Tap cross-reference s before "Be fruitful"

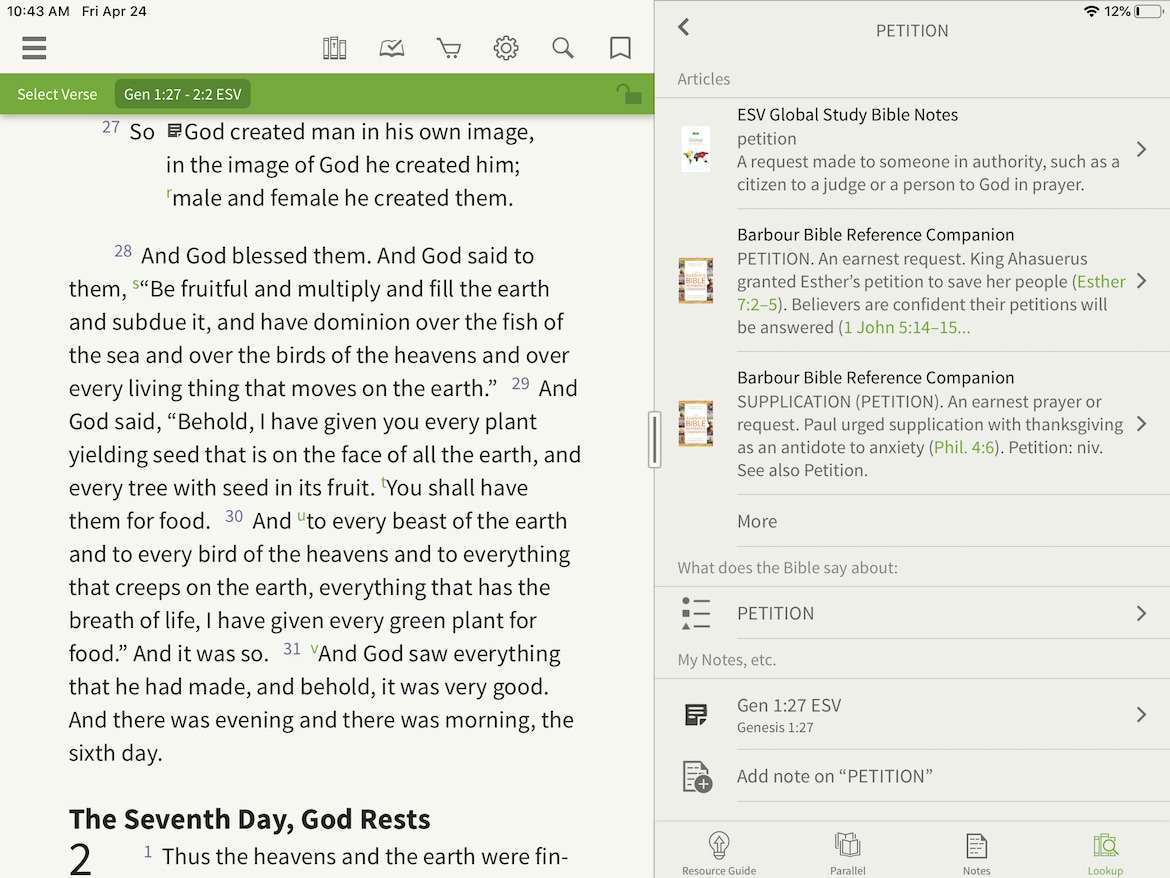pos(136,283)
